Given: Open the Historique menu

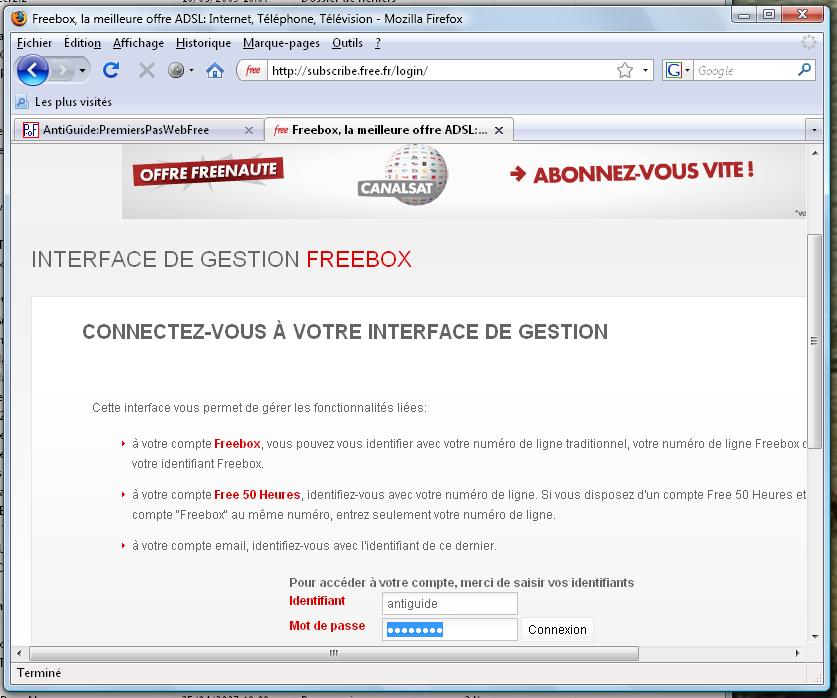Looking at the screenshot, I should coord(203,43).
